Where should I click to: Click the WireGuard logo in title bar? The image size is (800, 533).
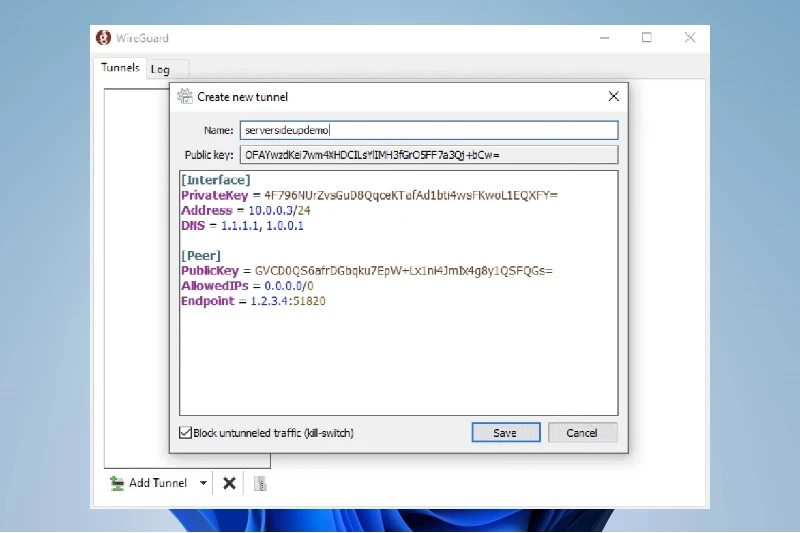point(103,38)
